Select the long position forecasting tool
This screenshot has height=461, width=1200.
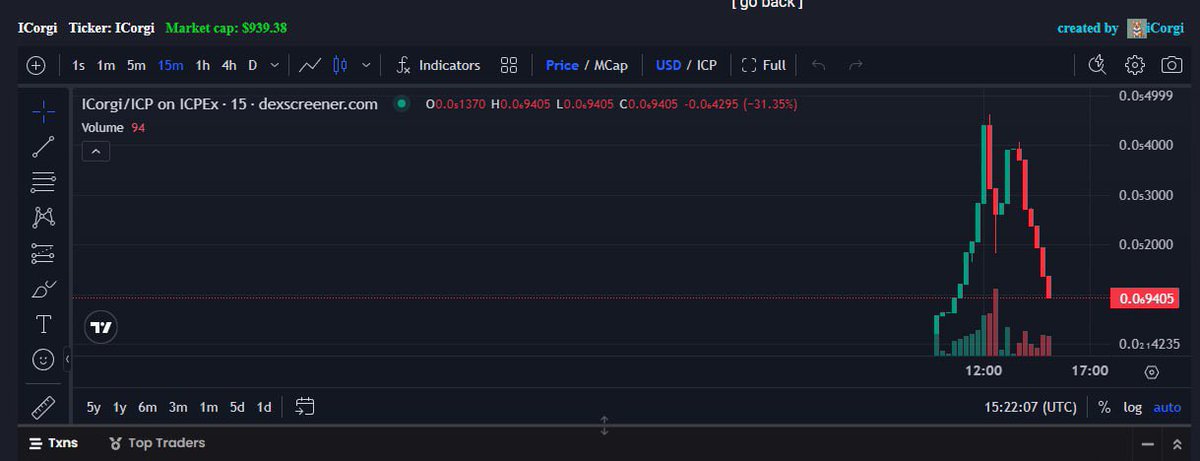pyautogui.click(x=43, y=253)
